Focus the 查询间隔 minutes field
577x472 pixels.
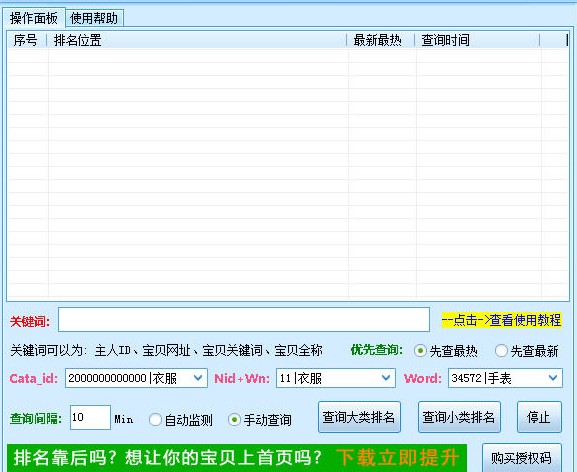90,417
